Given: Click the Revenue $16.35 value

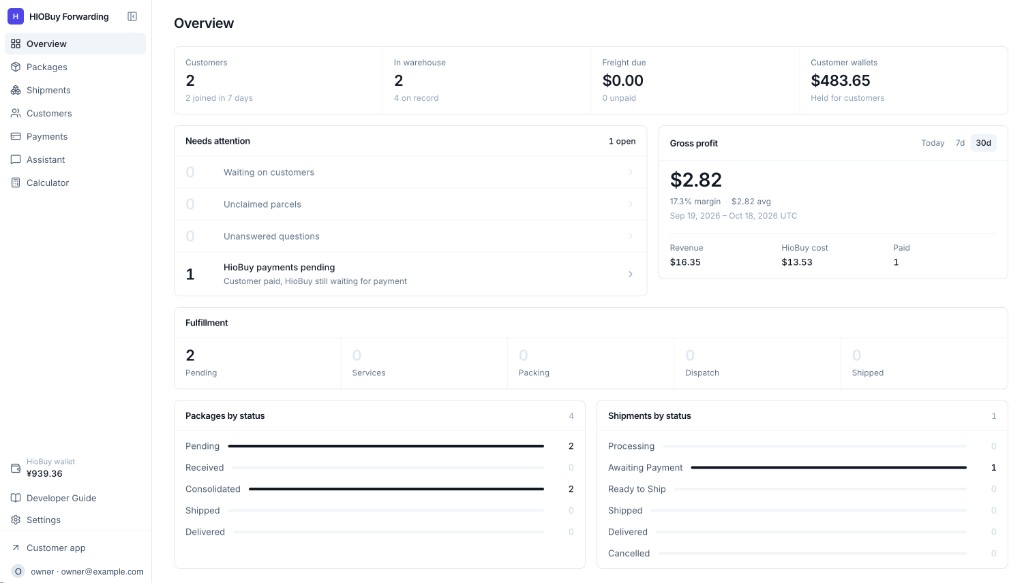Looking at the screenshot, I should click(x=685, y=262).
